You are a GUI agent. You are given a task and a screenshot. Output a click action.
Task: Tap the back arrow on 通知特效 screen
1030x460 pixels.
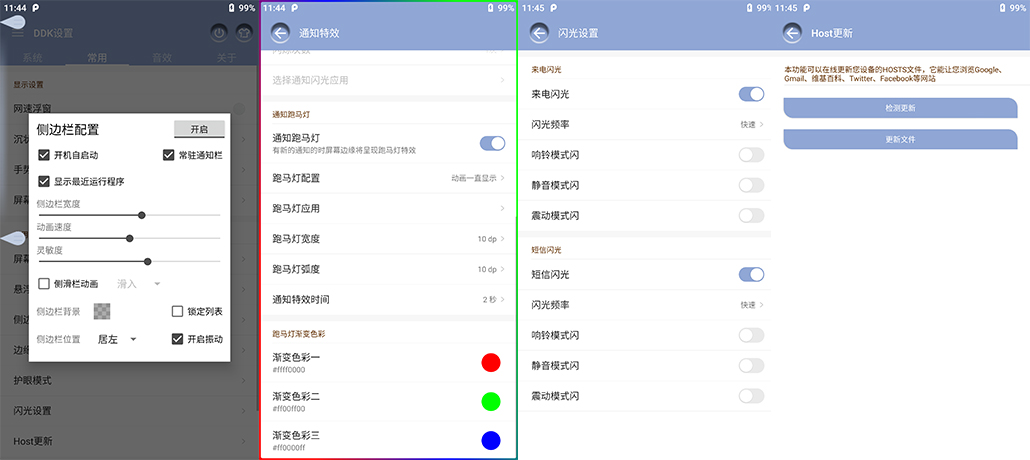(x=280, y=33)
